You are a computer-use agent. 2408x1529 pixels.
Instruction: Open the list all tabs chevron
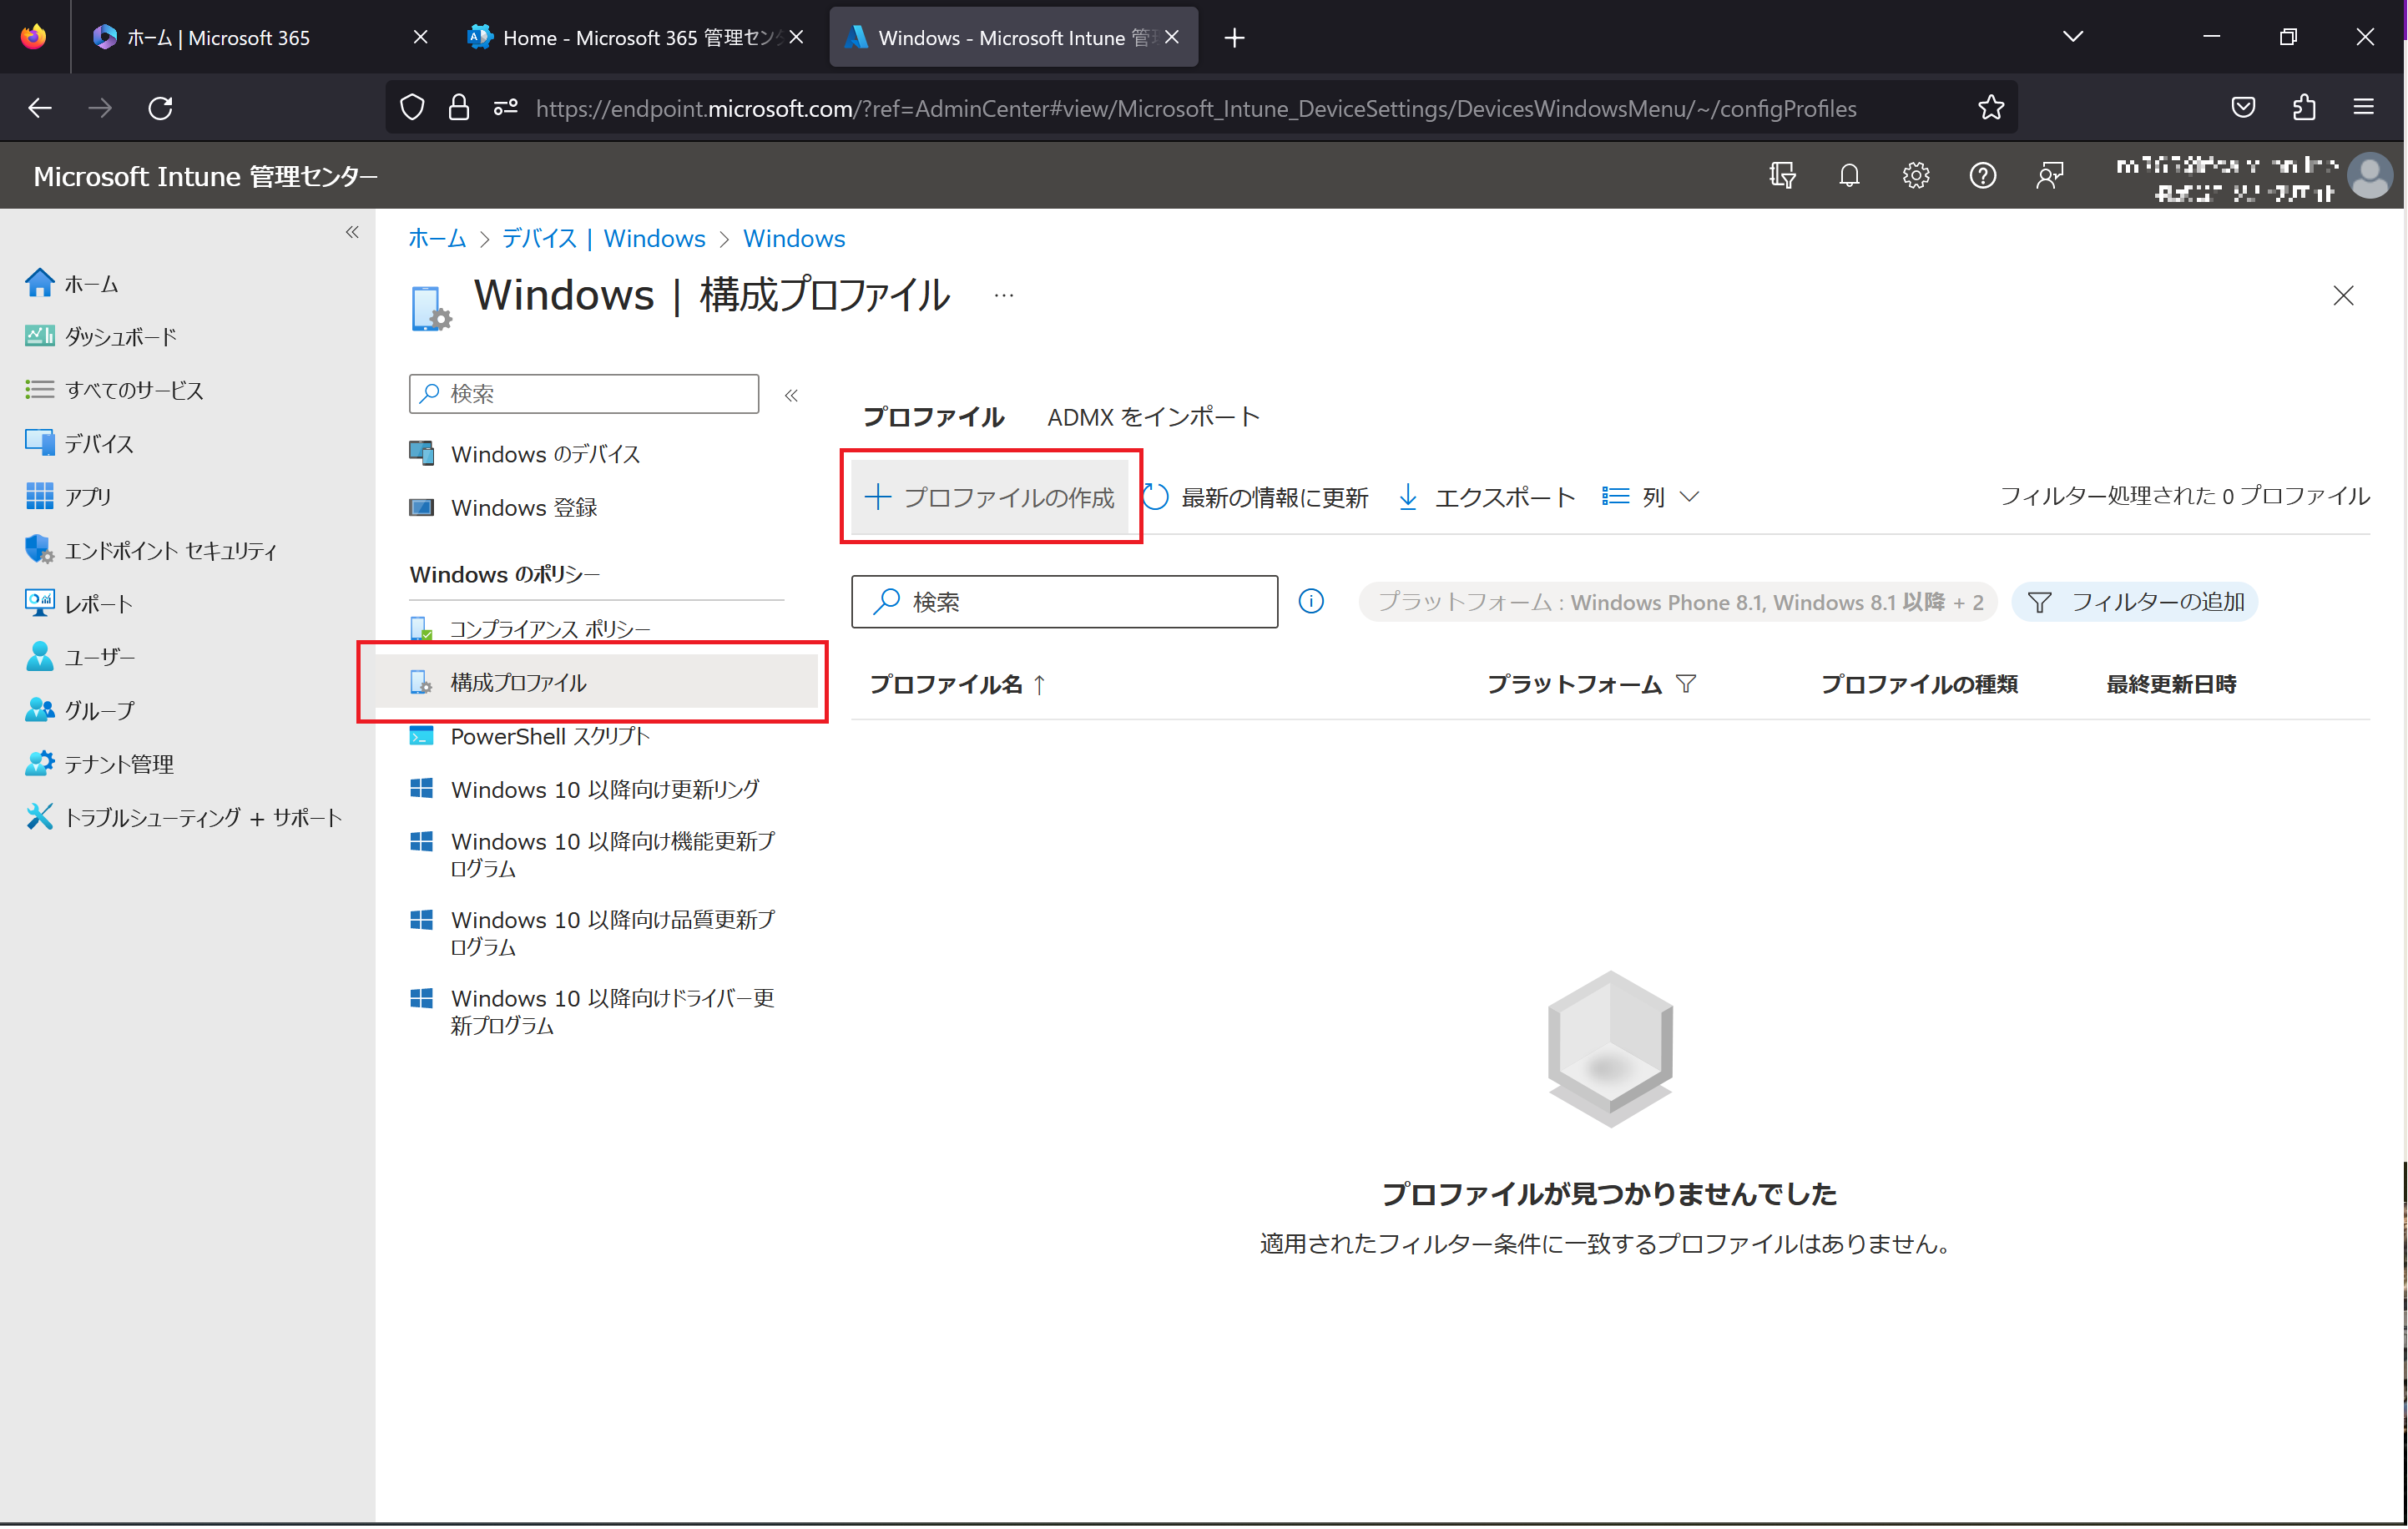(2072, 37)
